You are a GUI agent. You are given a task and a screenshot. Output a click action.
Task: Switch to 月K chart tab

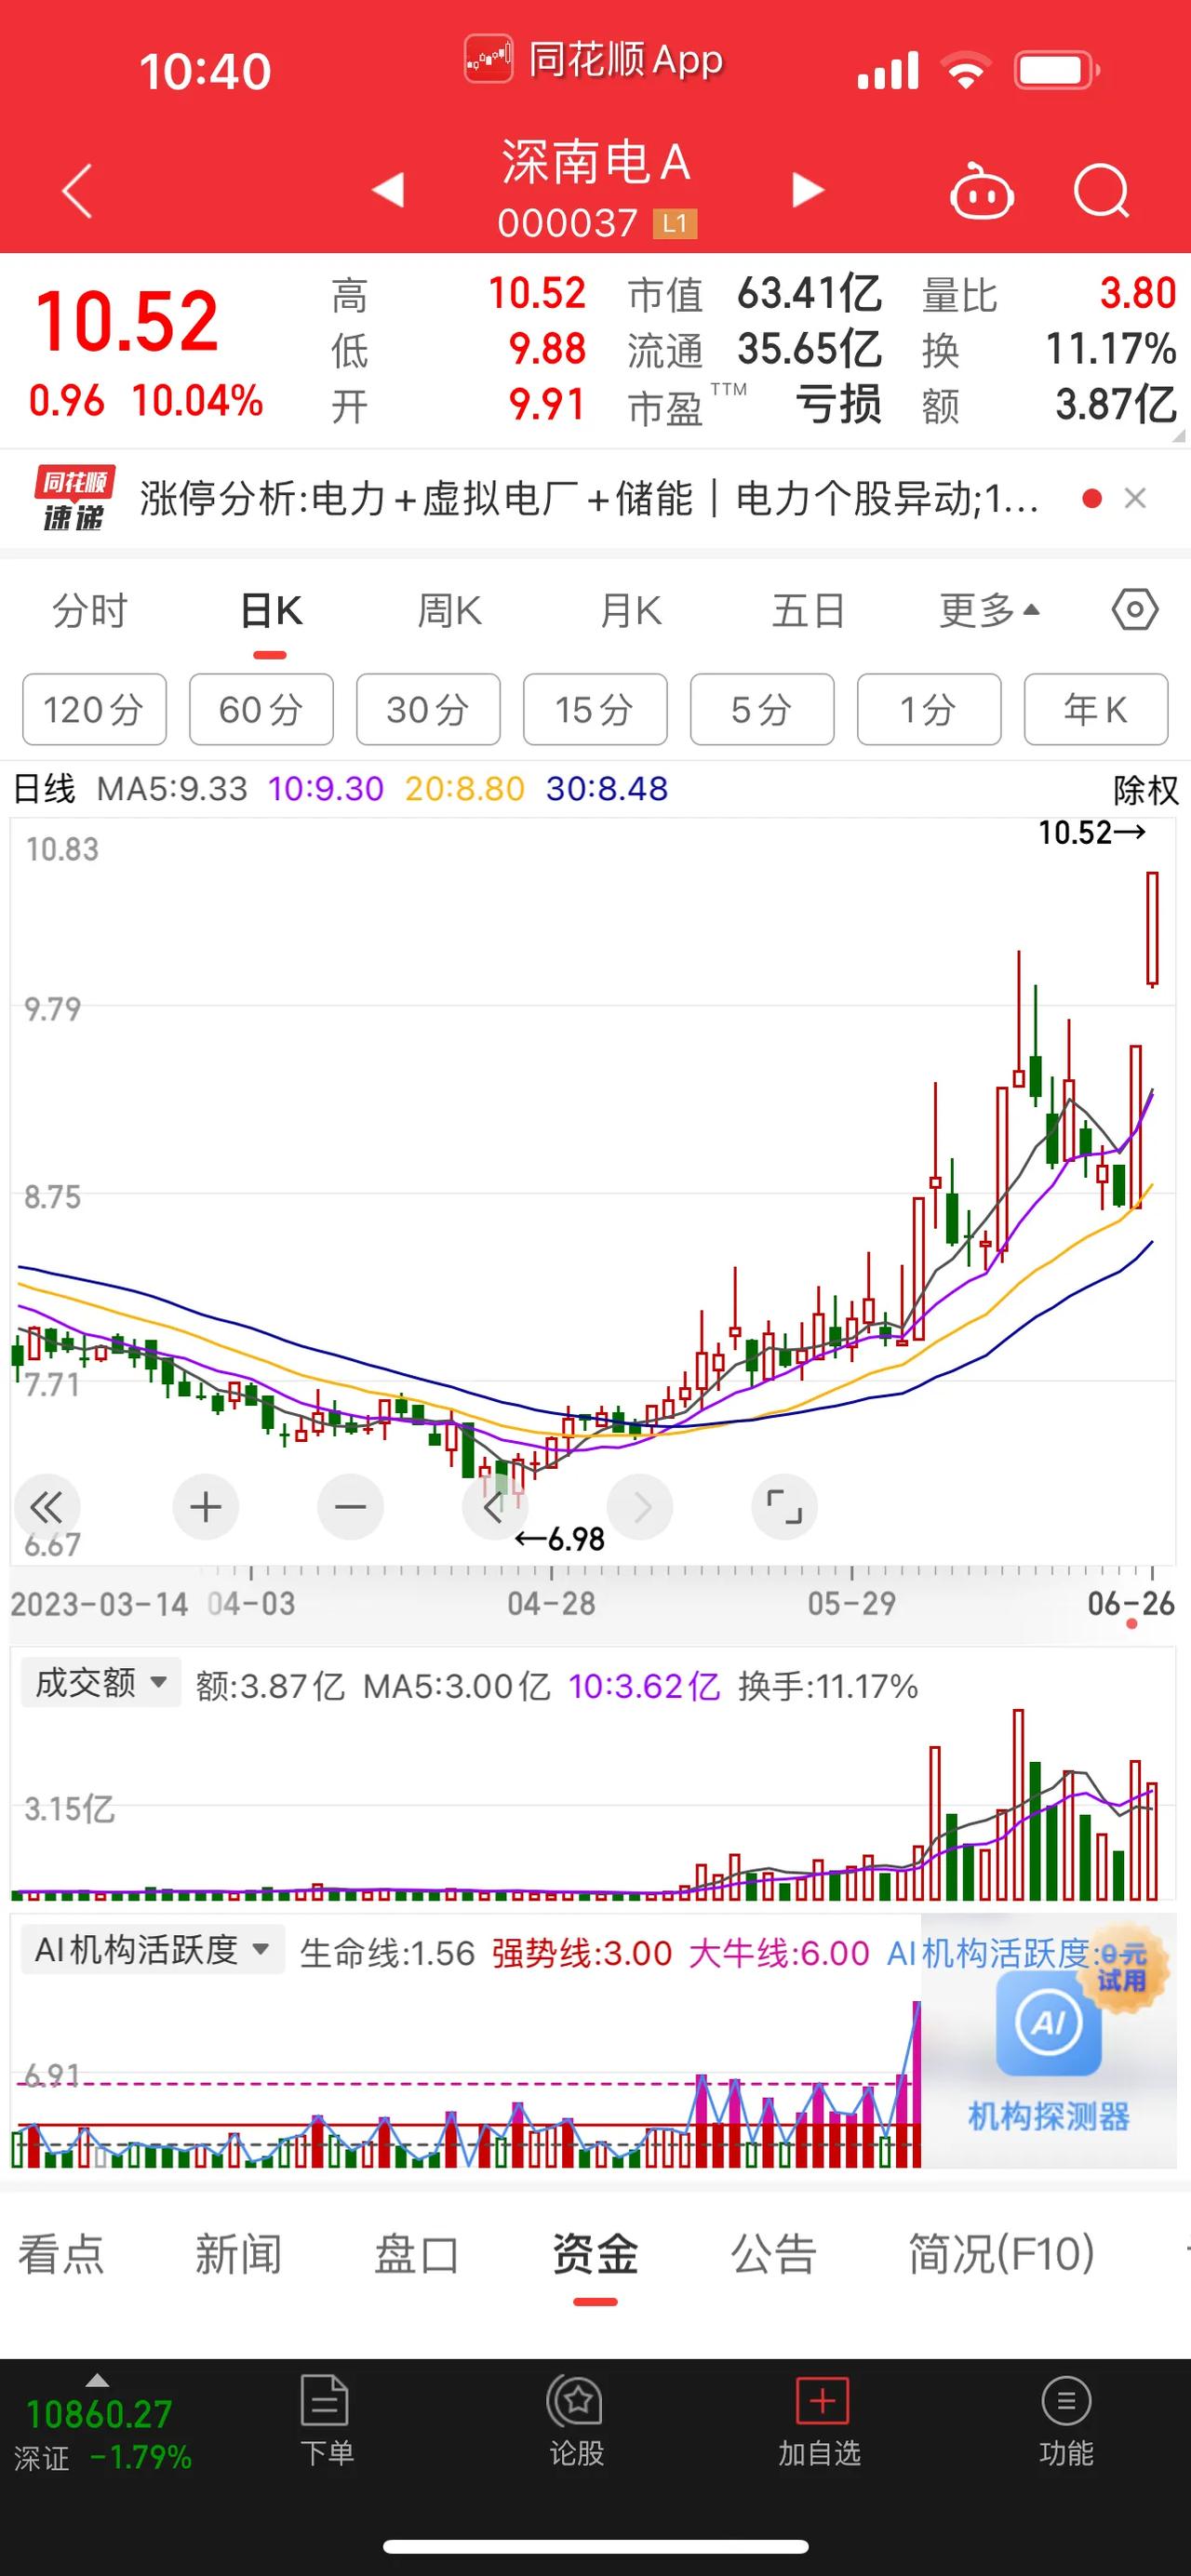pyautogui.click(x=630, y=610)
